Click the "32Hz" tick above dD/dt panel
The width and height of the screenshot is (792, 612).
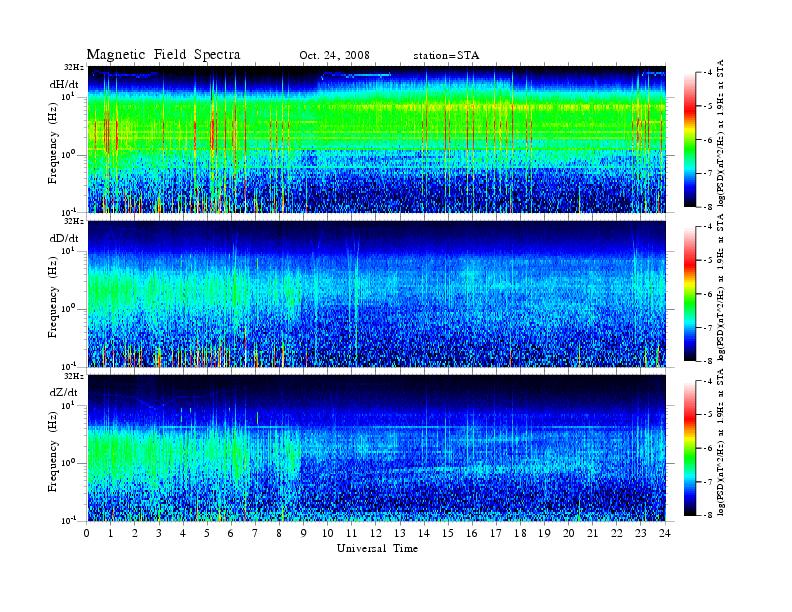(74, 221)
